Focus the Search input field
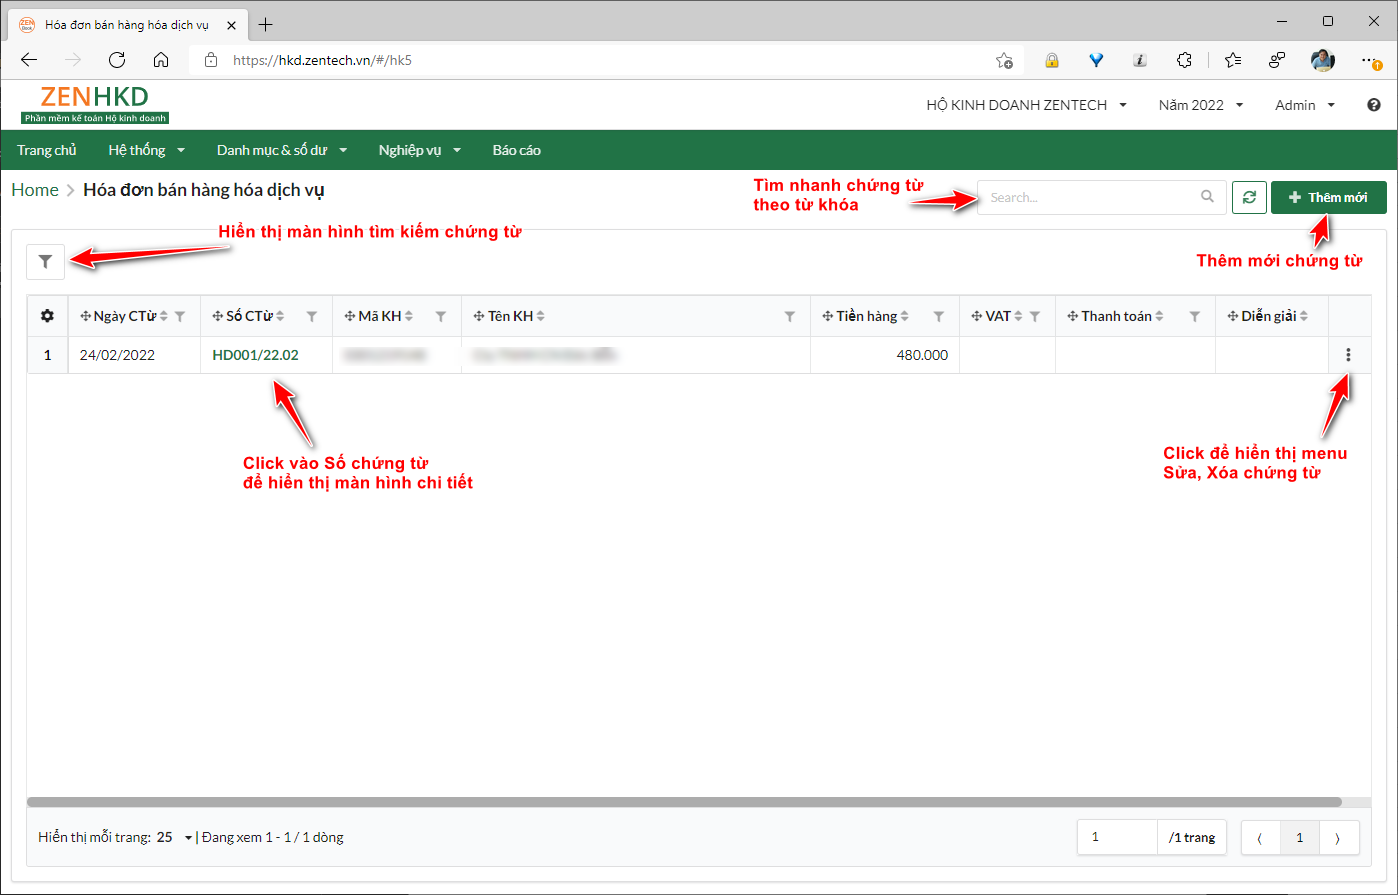The width and height of the screenshot is (1398, 895). point(1090,198)
